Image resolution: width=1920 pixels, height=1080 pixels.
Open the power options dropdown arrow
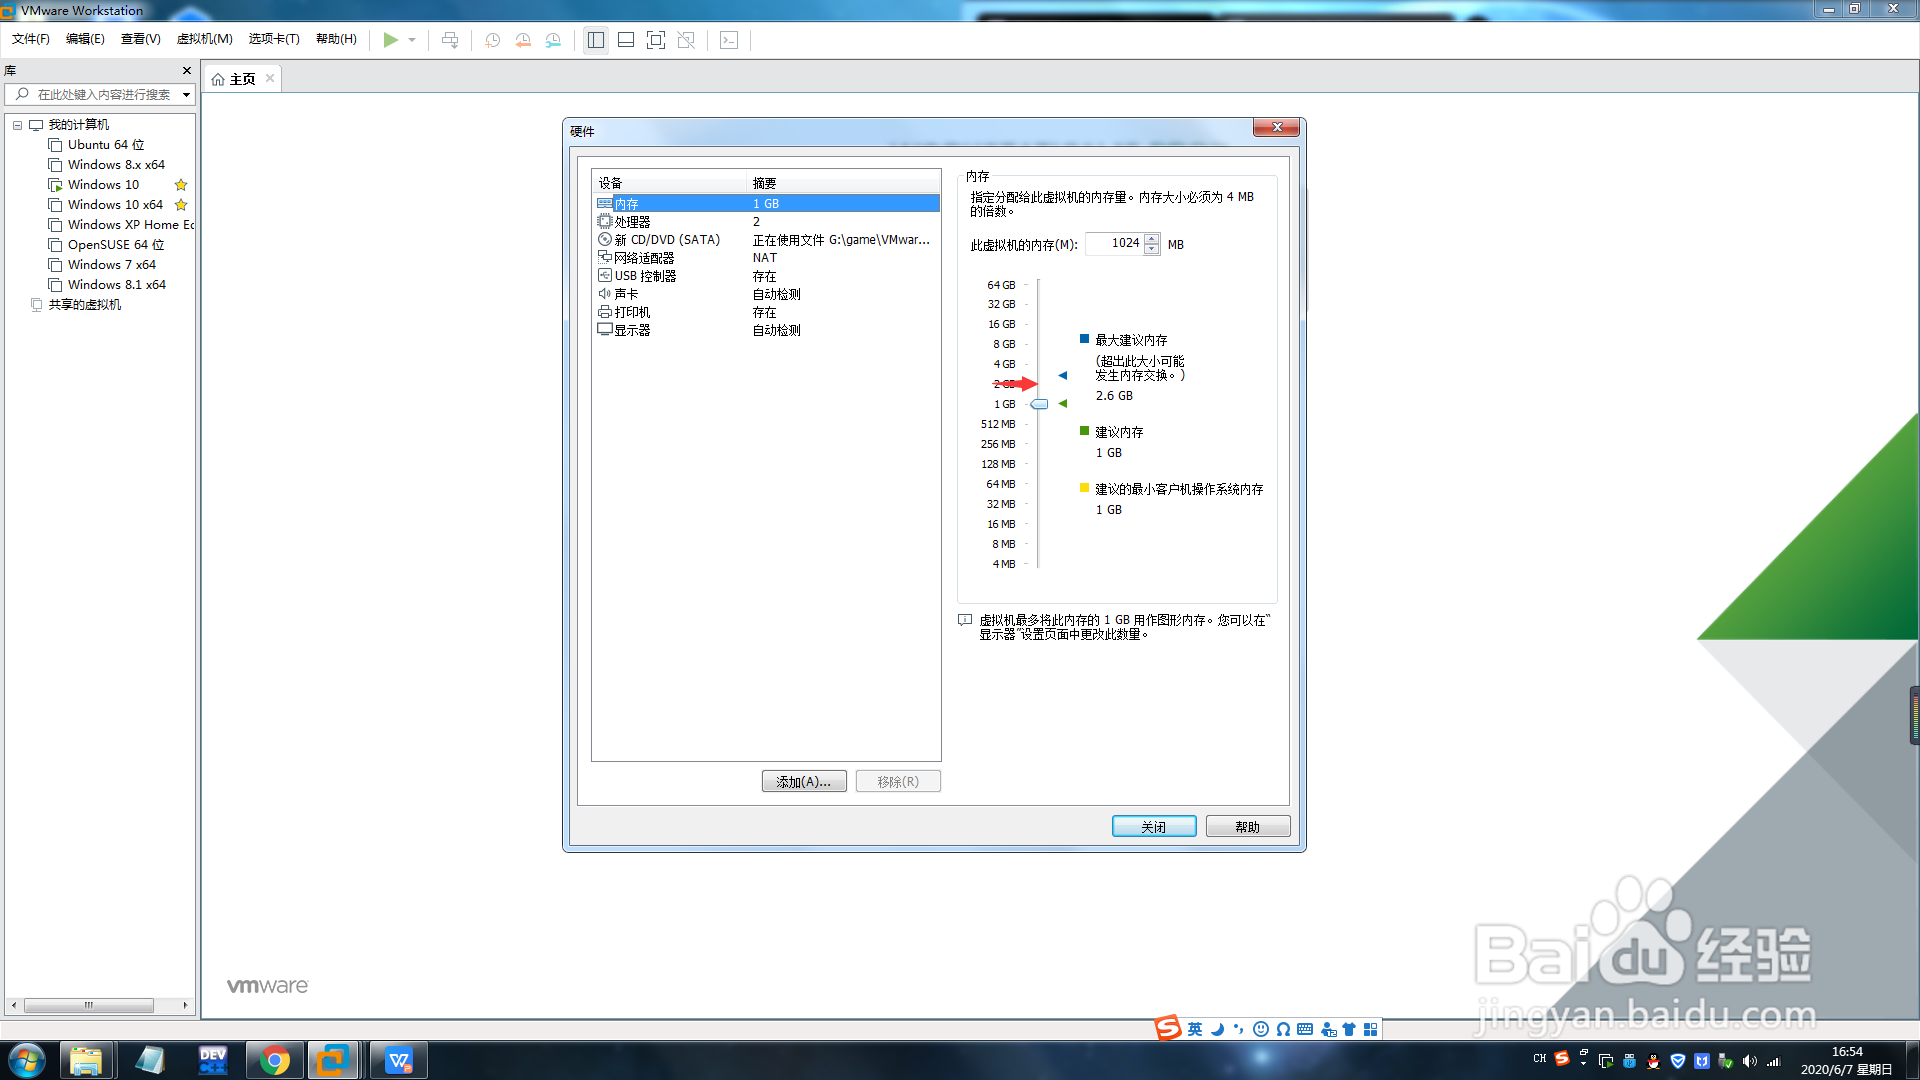pyautogui.click(x=412, y=40)
